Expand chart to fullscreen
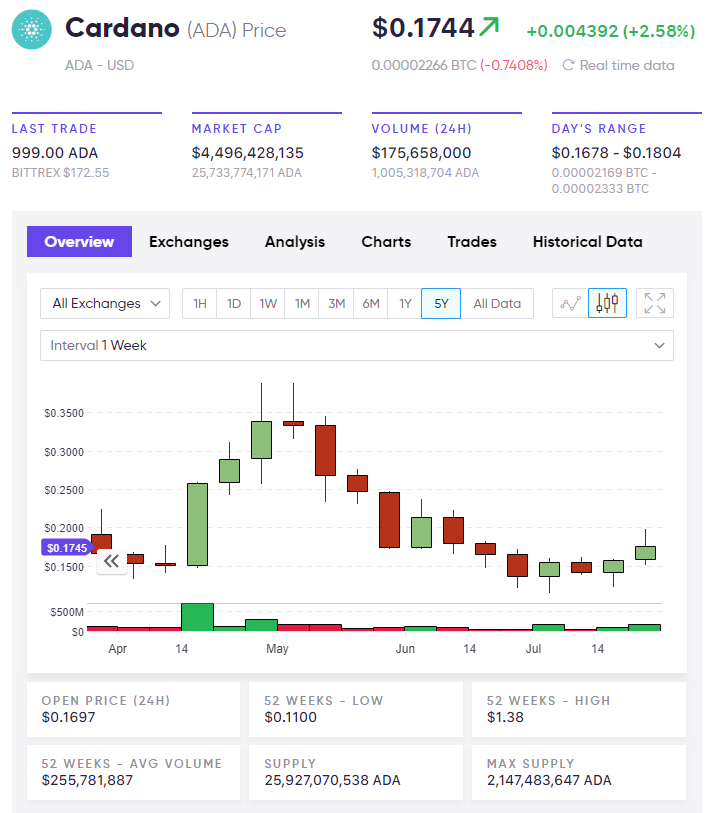 tap(655, 303)
